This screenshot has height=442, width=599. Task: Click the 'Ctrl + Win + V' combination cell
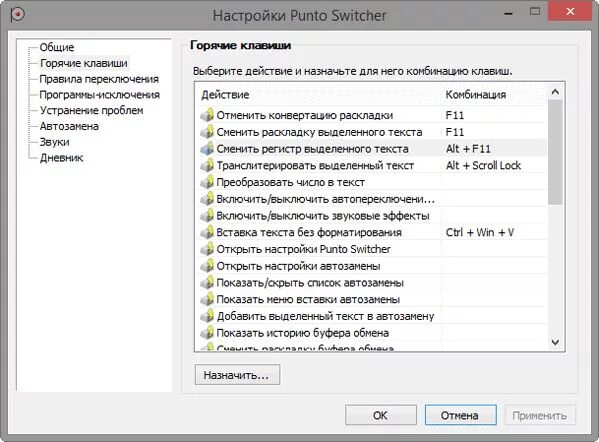(x=480, y=232)
